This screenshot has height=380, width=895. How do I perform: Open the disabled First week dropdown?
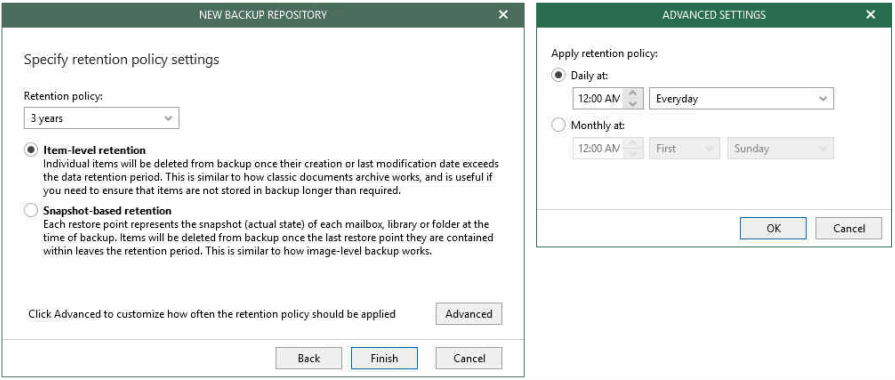click(684, 148)
